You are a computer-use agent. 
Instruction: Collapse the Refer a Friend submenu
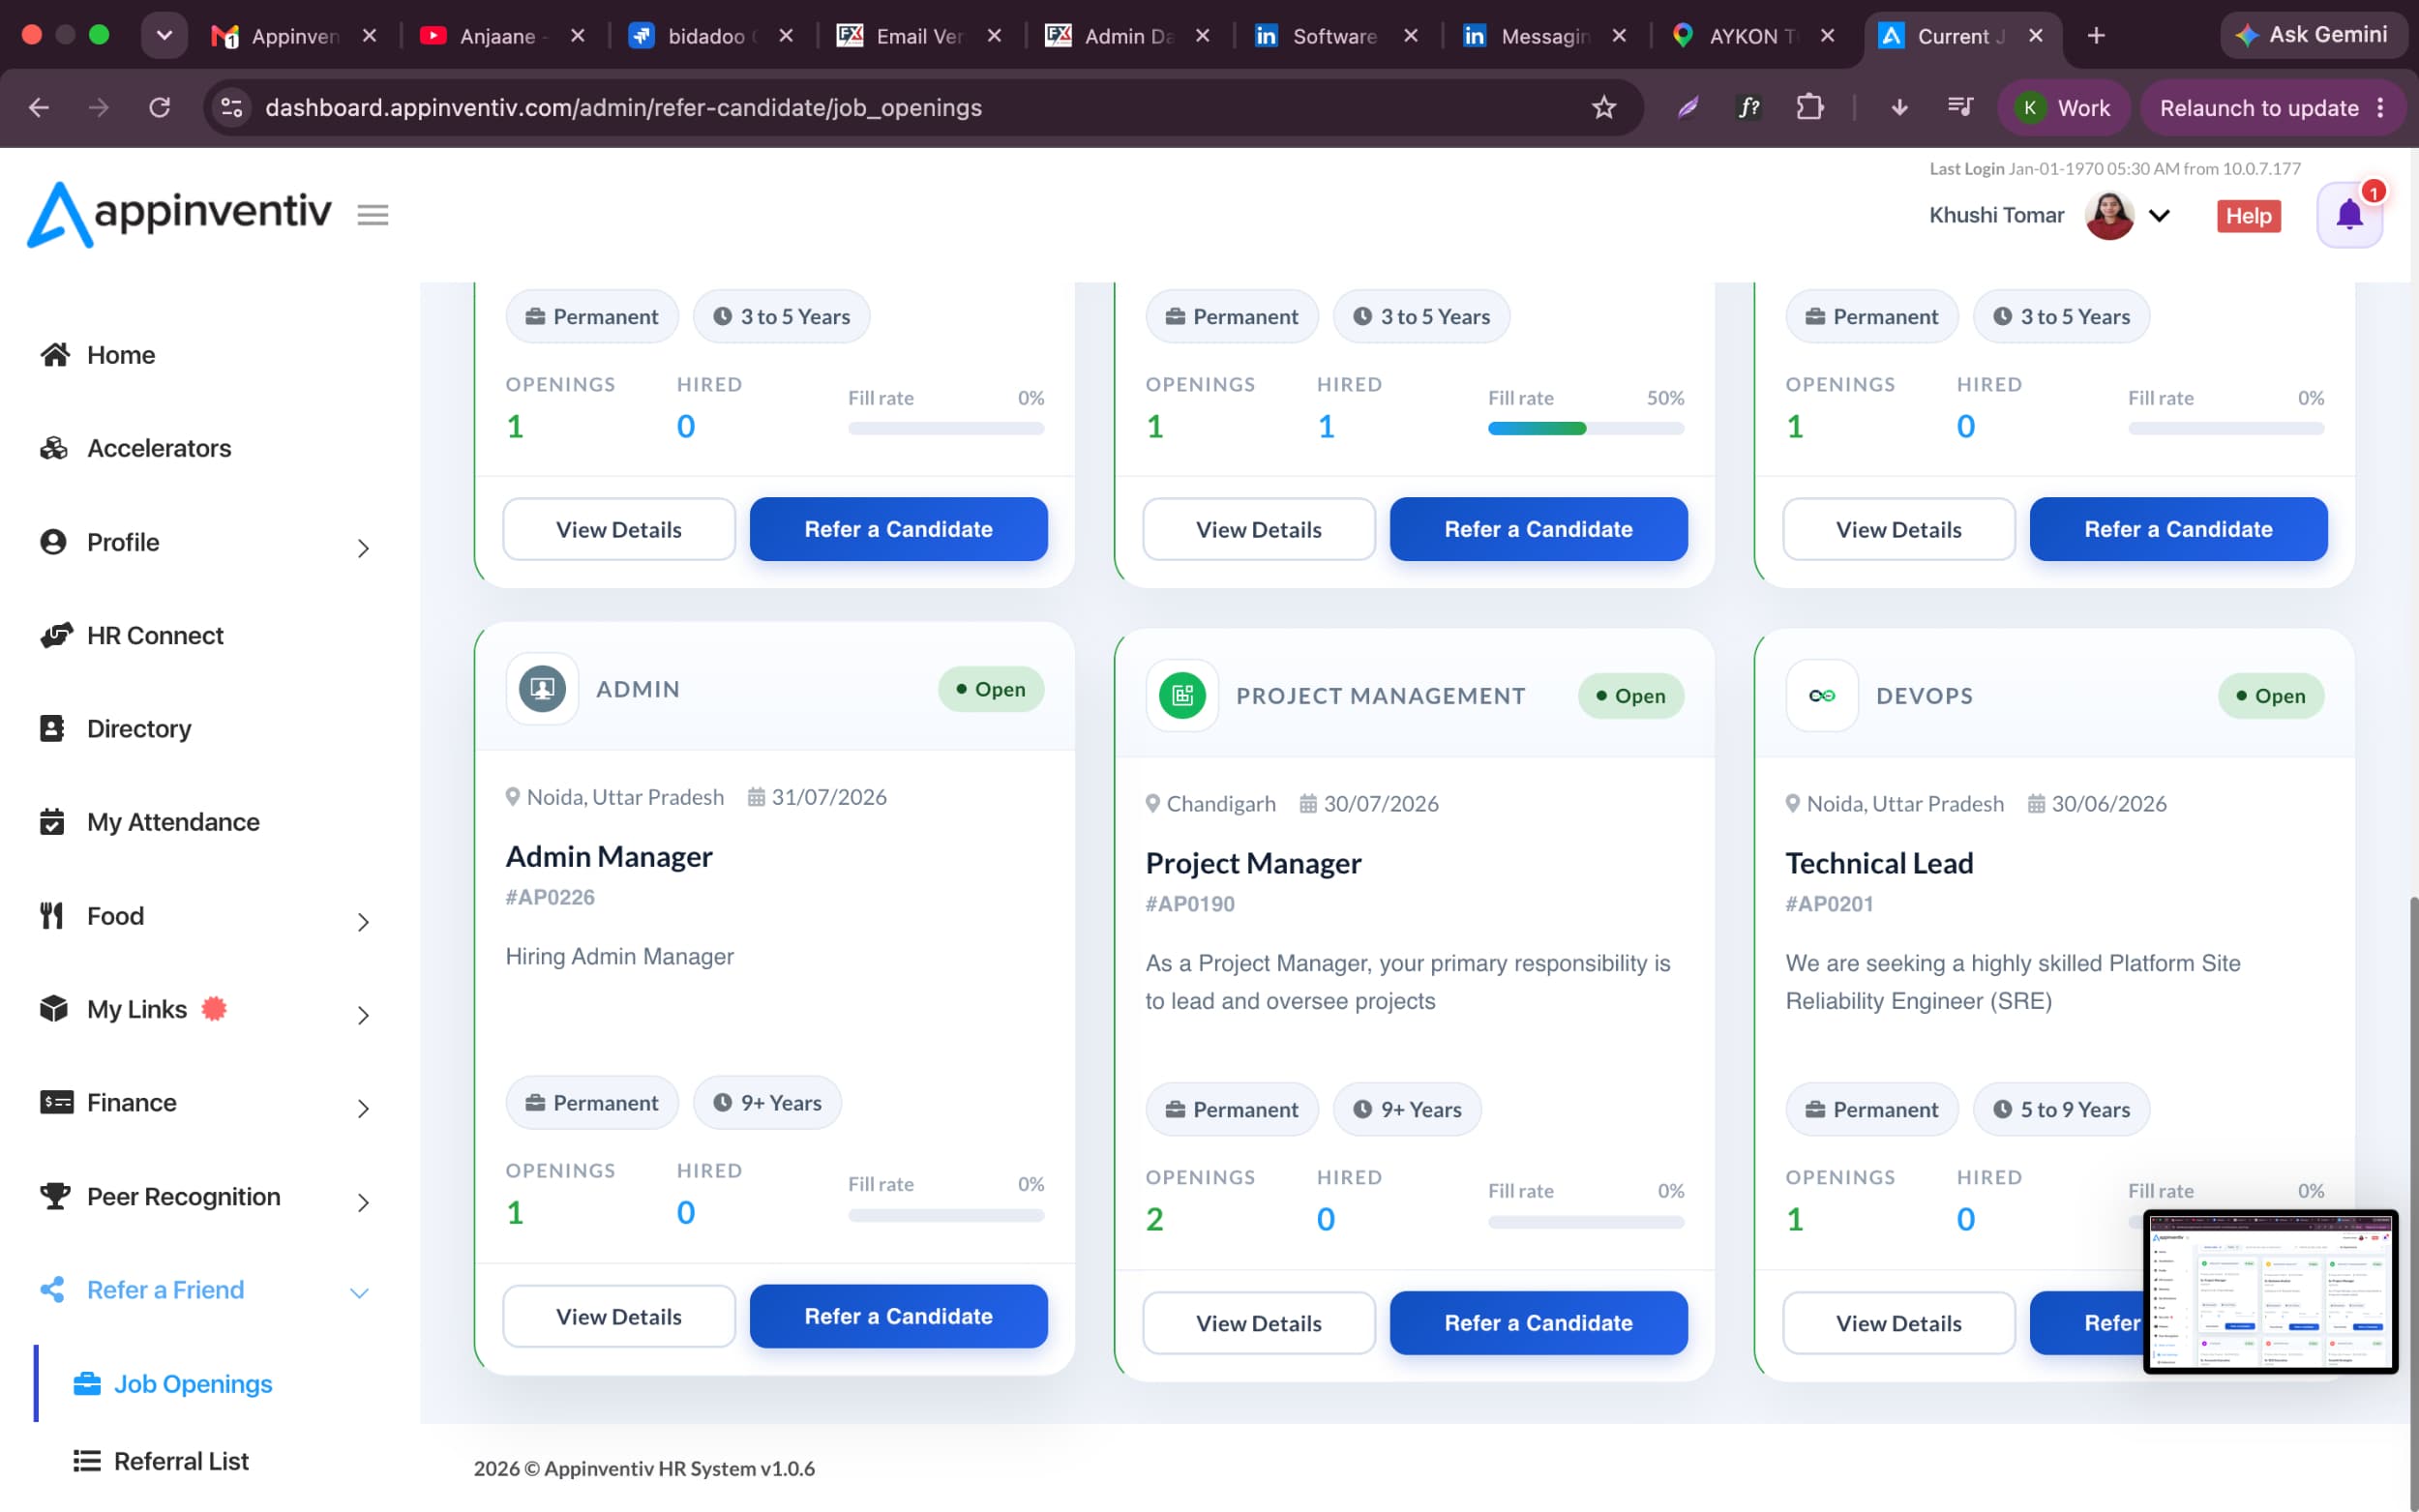pyautogui.click(x=359, y=1292)
